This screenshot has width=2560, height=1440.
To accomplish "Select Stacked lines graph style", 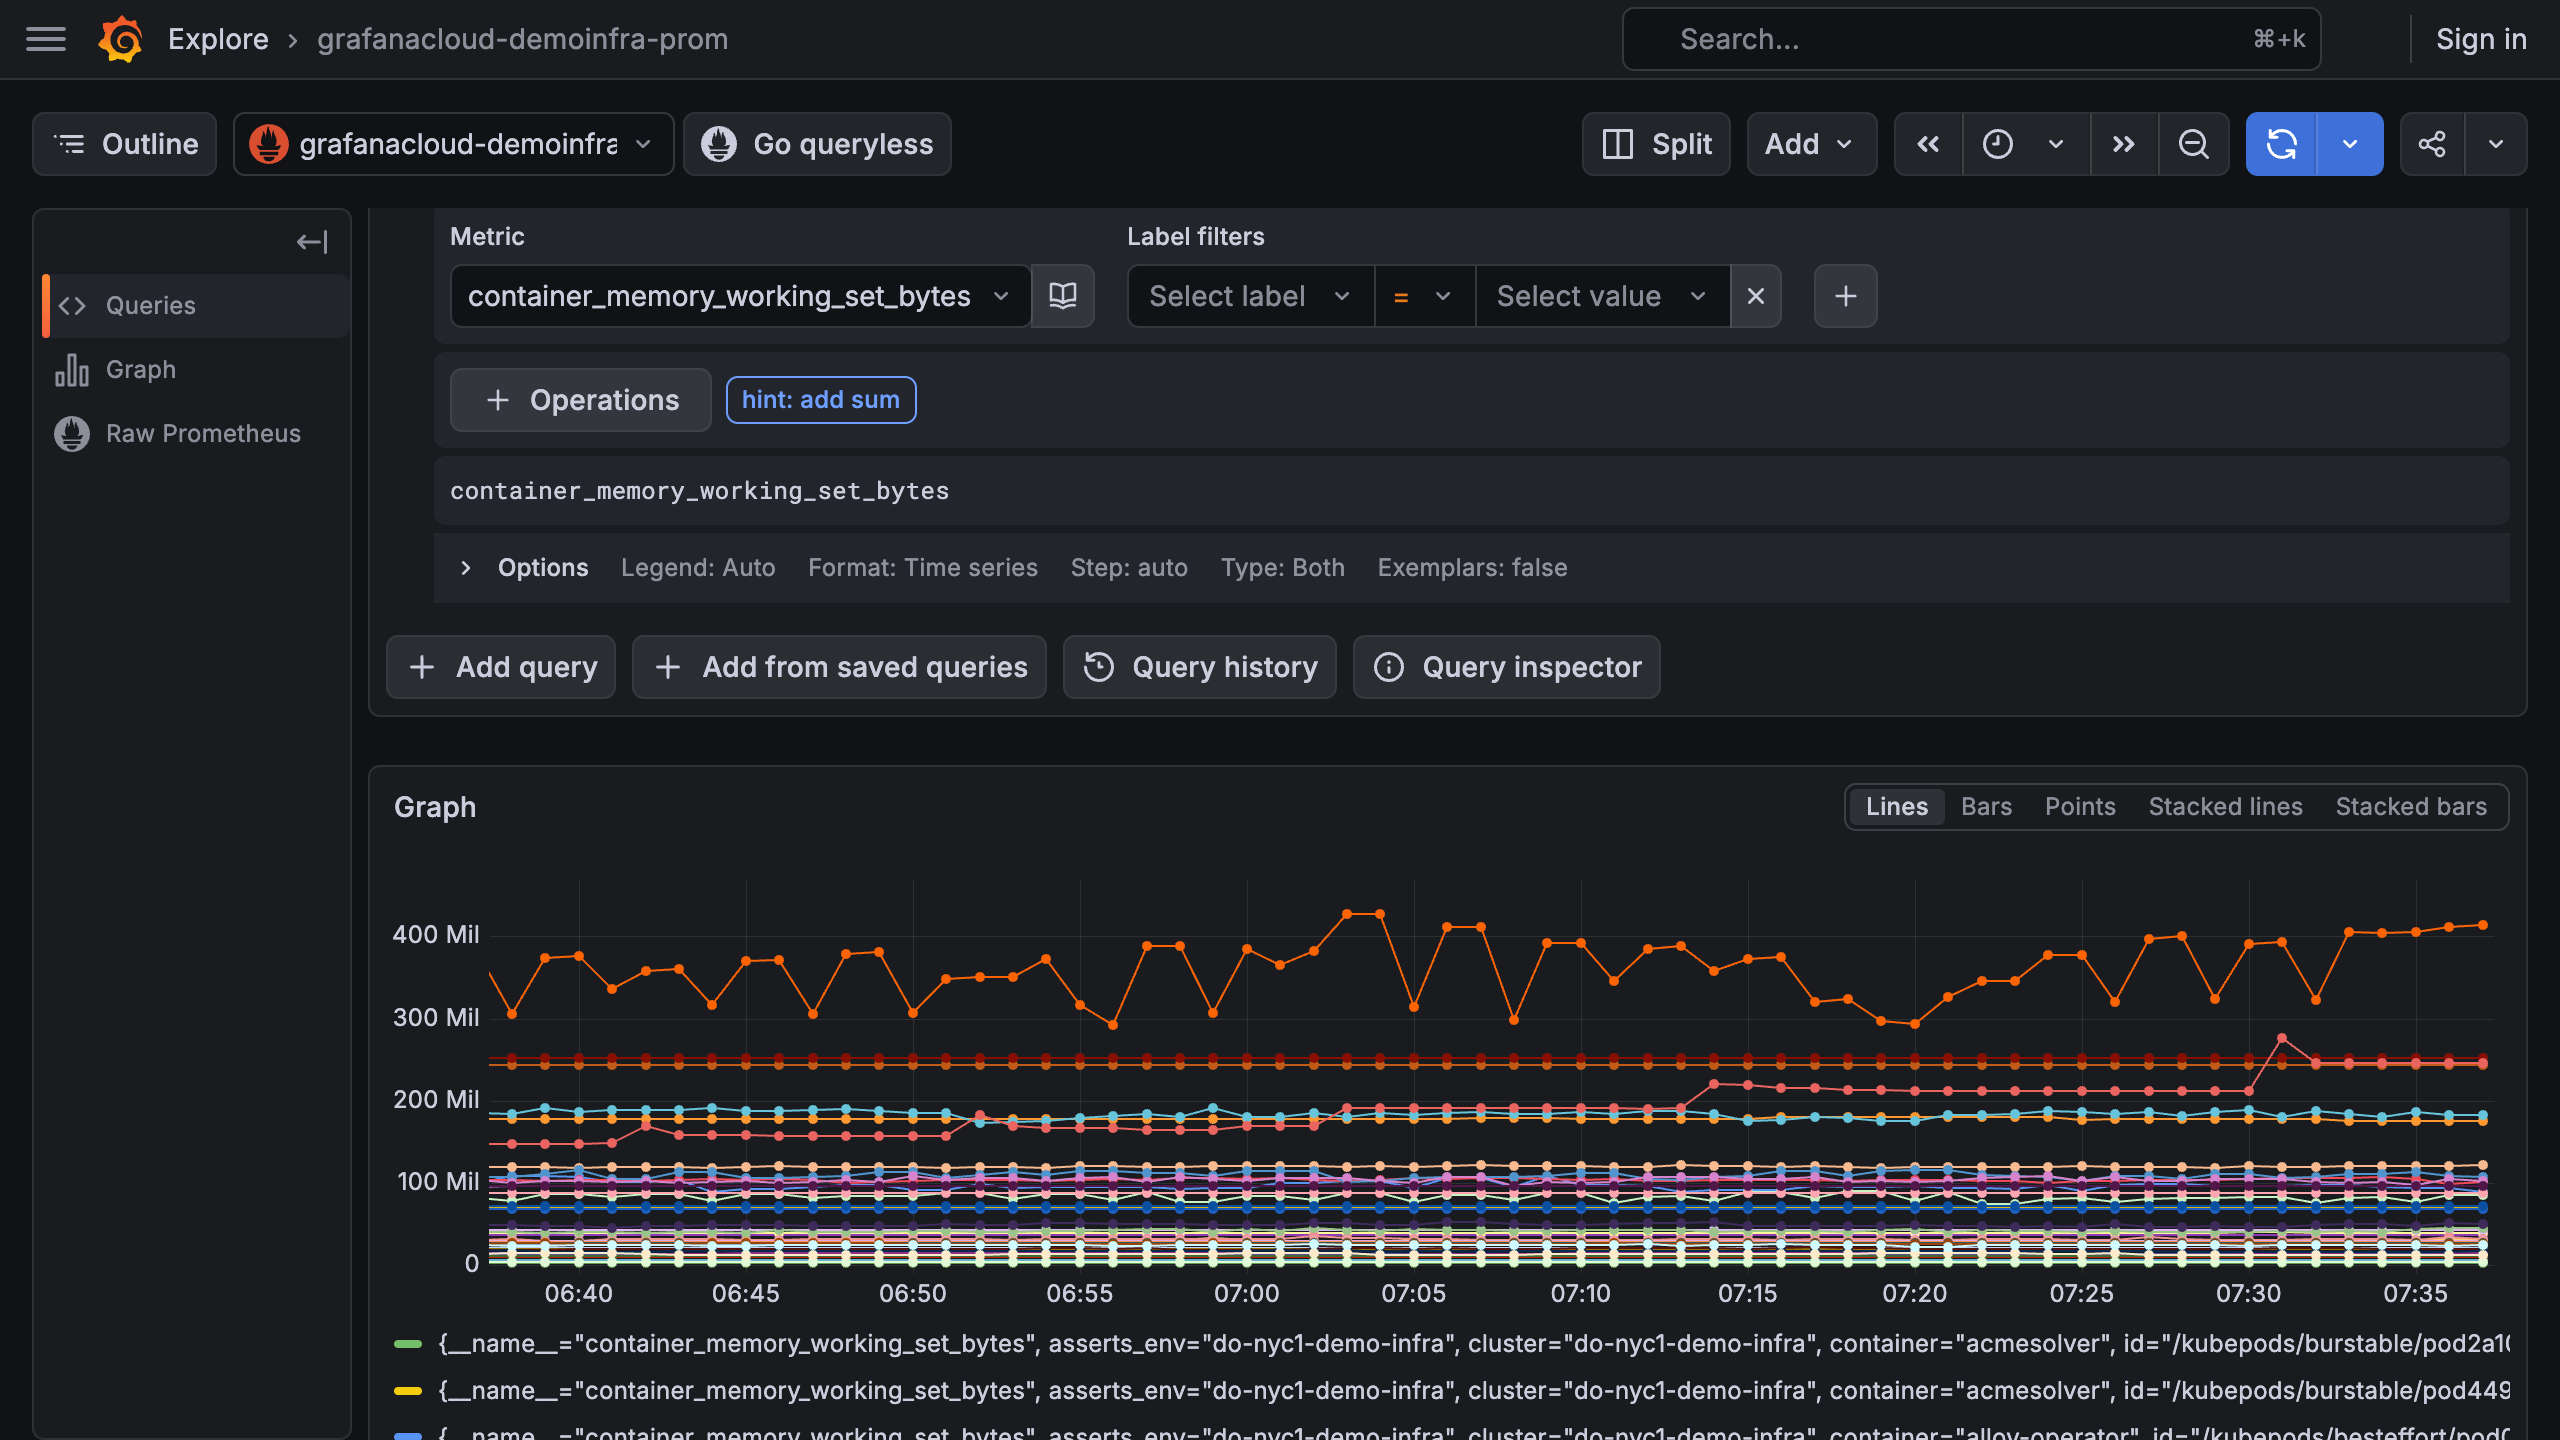I will click(x=2225, y=807).
